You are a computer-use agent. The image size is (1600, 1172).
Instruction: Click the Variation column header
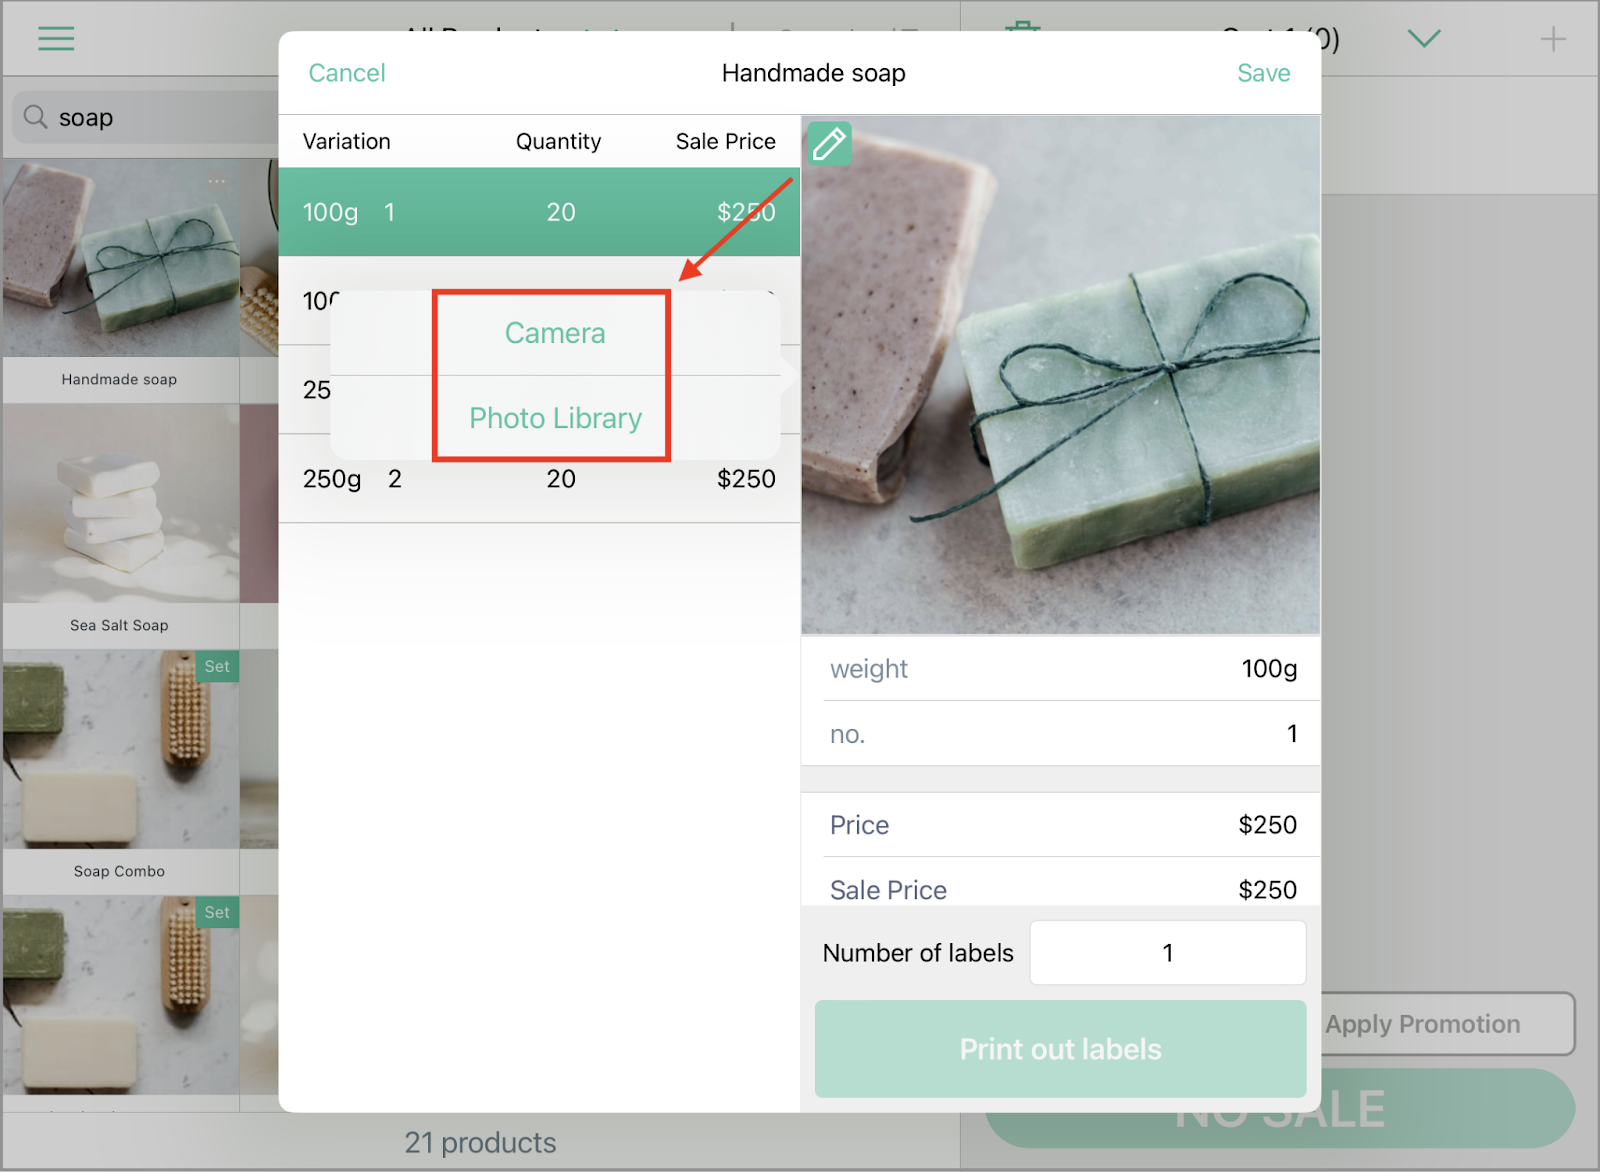point(347,142)
